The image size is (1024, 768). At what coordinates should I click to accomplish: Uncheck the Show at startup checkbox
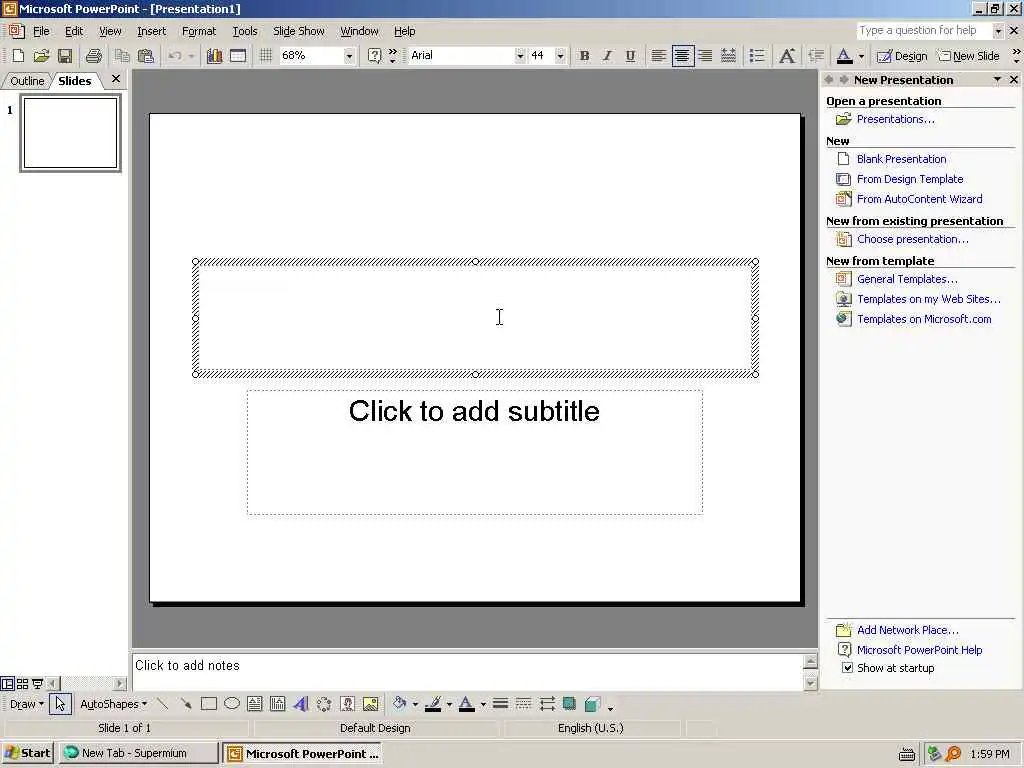point(847,667)
